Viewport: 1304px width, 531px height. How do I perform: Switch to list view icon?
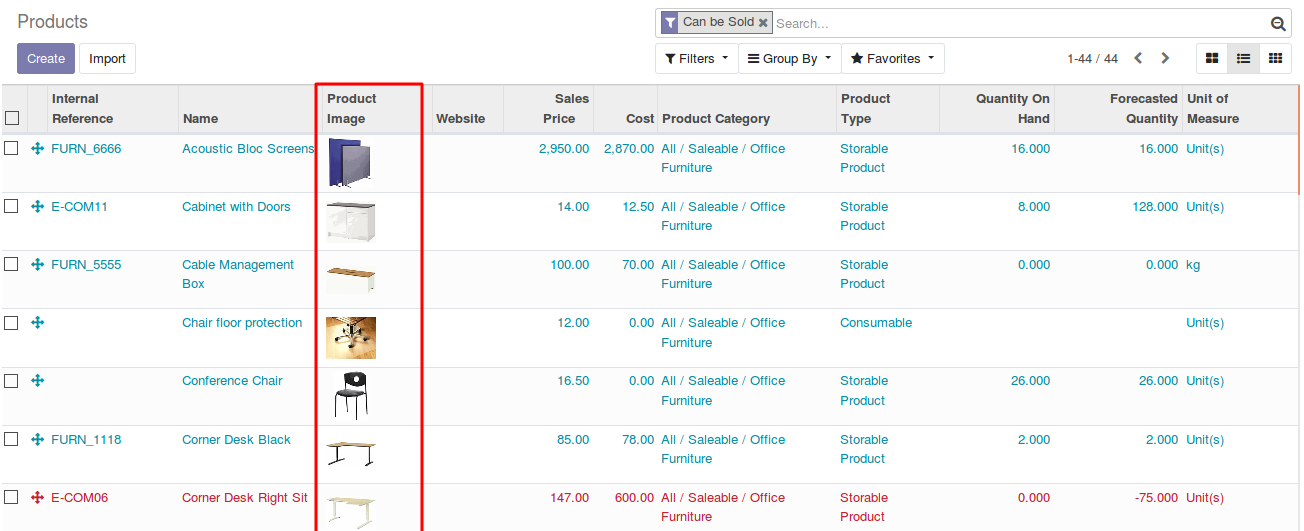(1243, 59)
